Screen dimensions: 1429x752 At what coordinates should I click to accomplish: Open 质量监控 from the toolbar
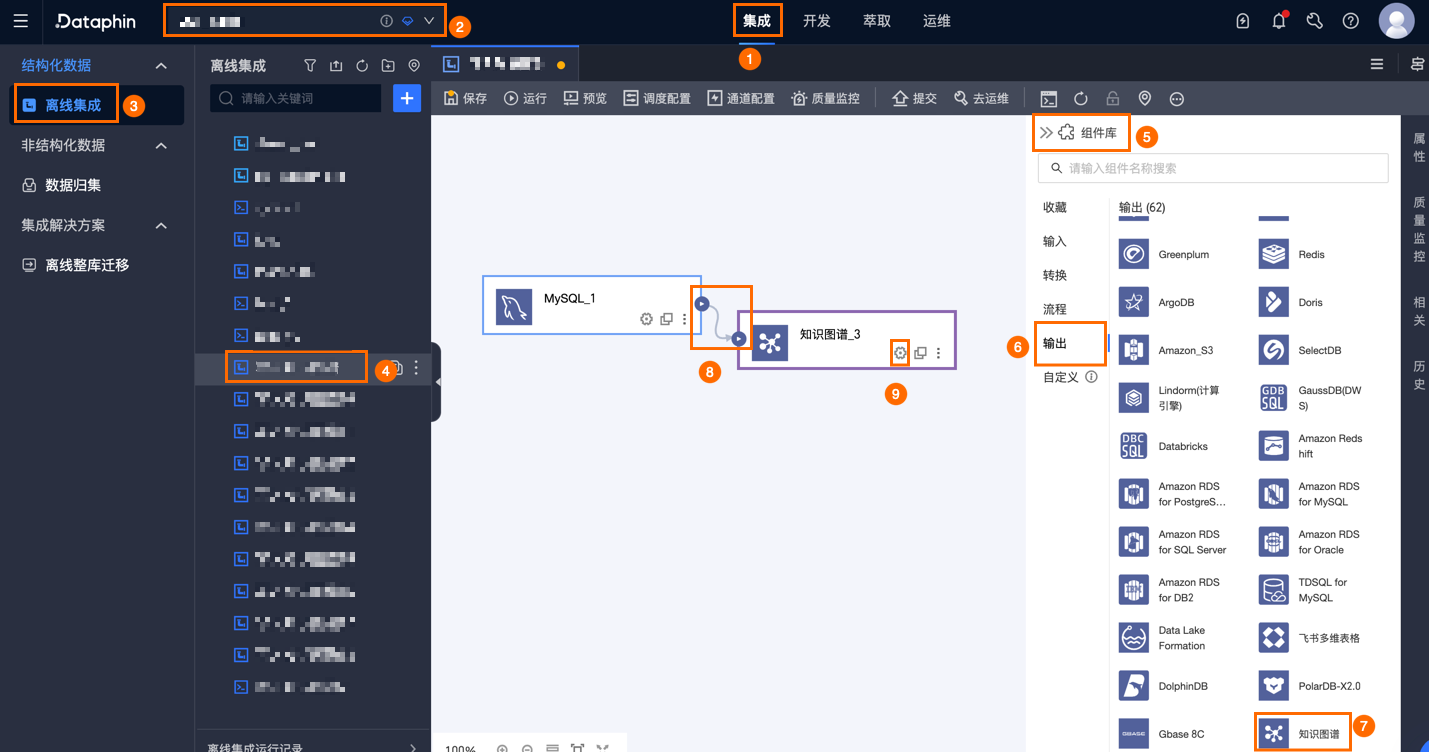tap(825, 98)
